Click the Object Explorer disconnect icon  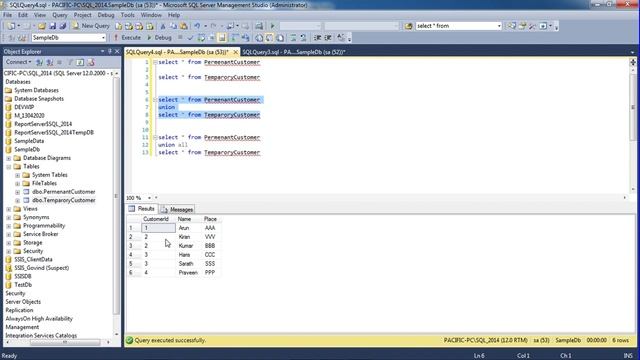point(50,62)
